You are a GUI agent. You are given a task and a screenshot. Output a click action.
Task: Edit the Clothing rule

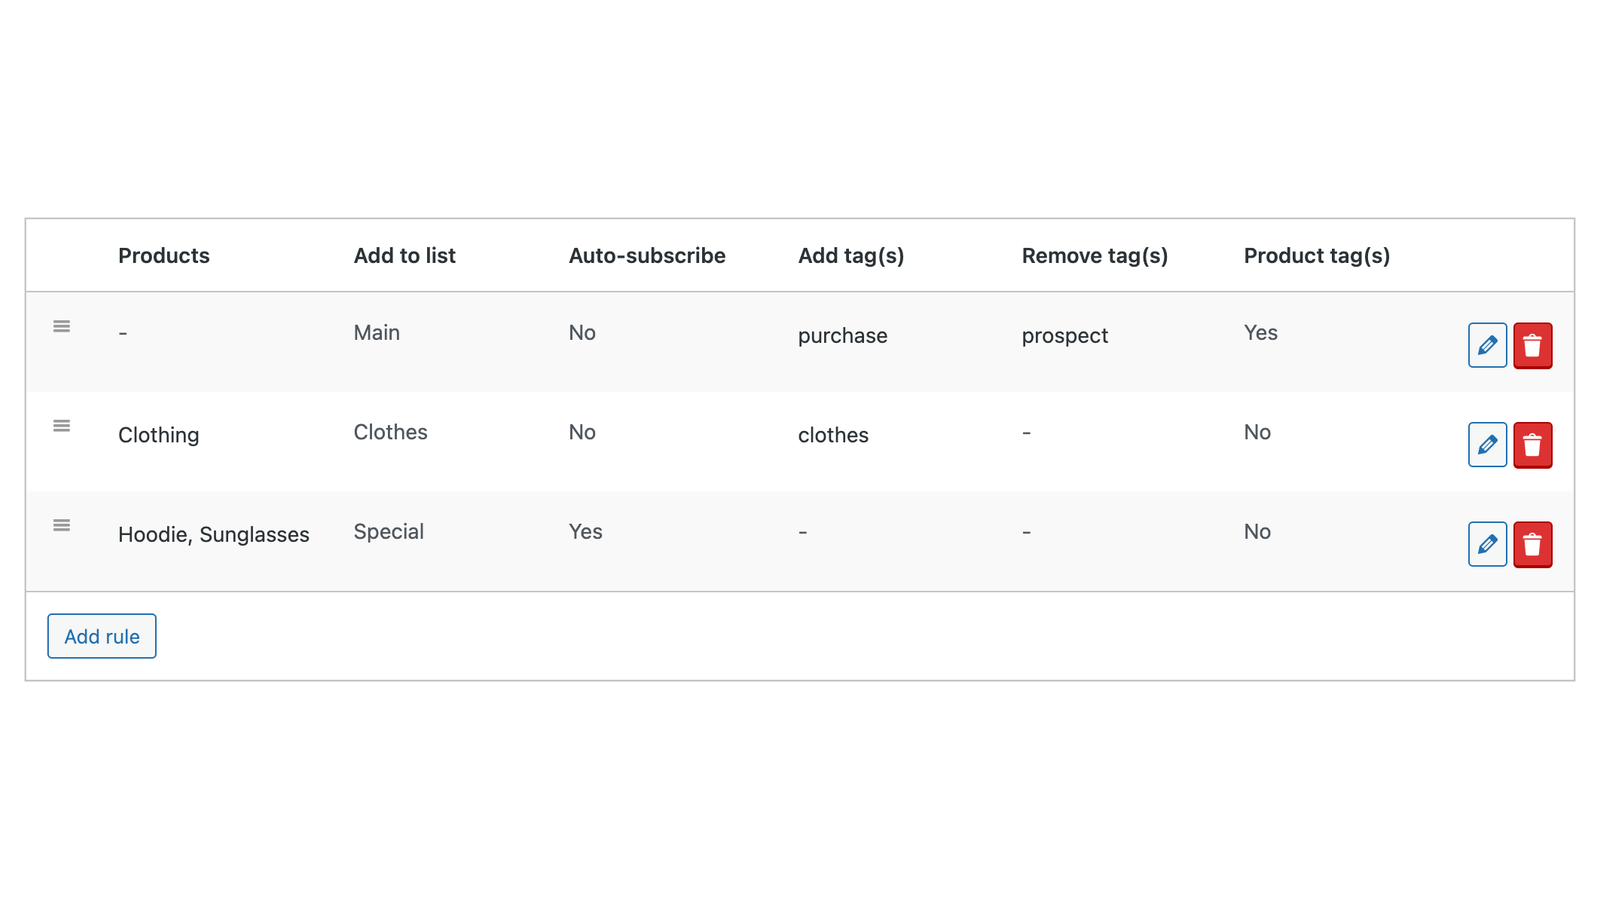pyautogui.click(x=1487, y=445)
